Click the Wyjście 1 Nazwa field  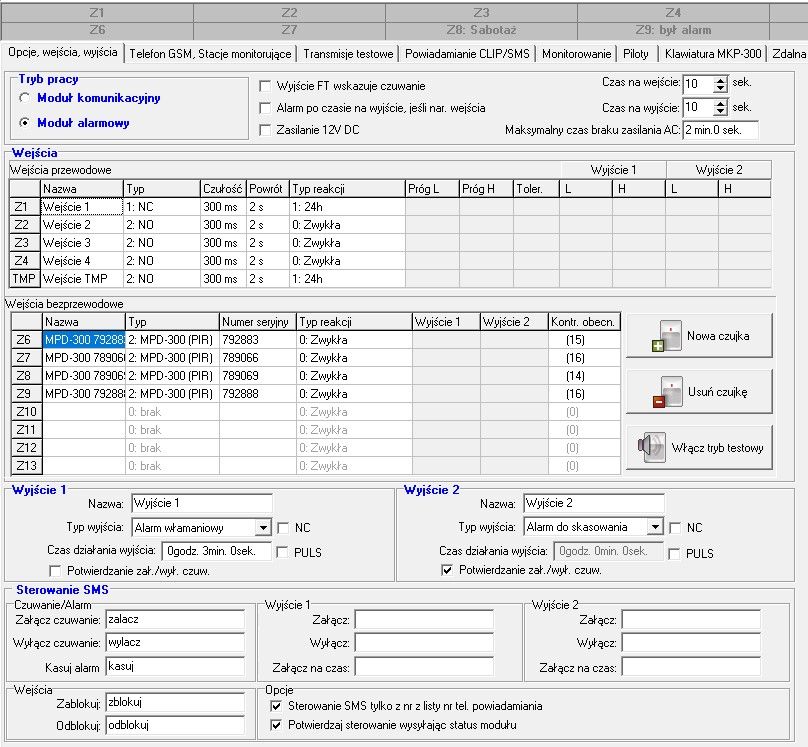(x=202, y=503)
